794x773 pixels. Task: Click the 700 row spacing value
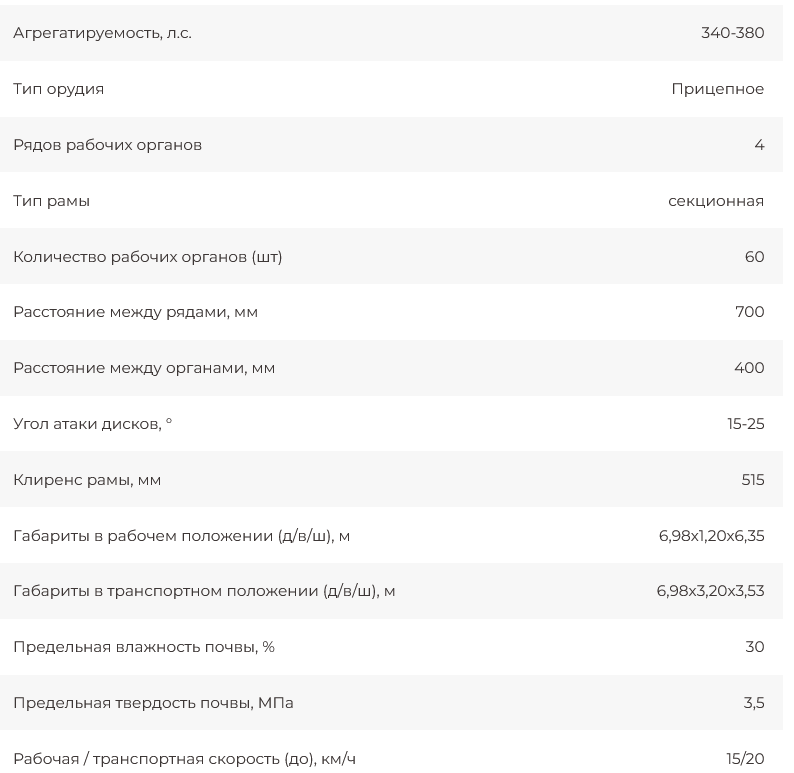tap(749, 312)
